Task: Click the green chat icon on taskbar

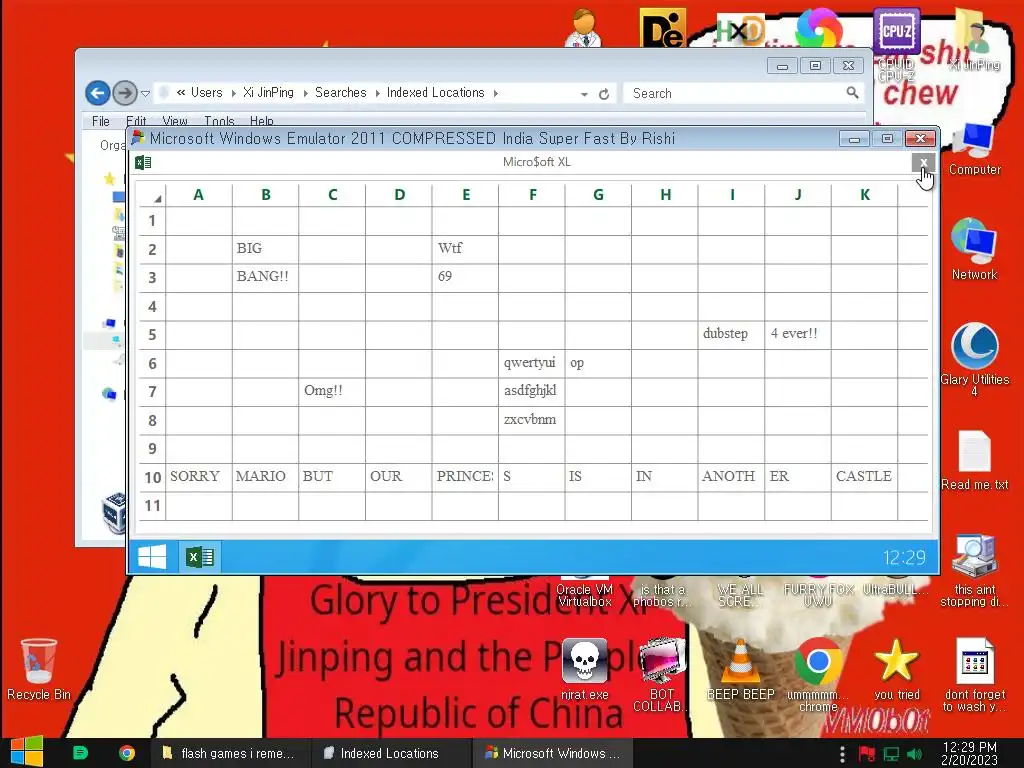Action: (x=80, y=753)
